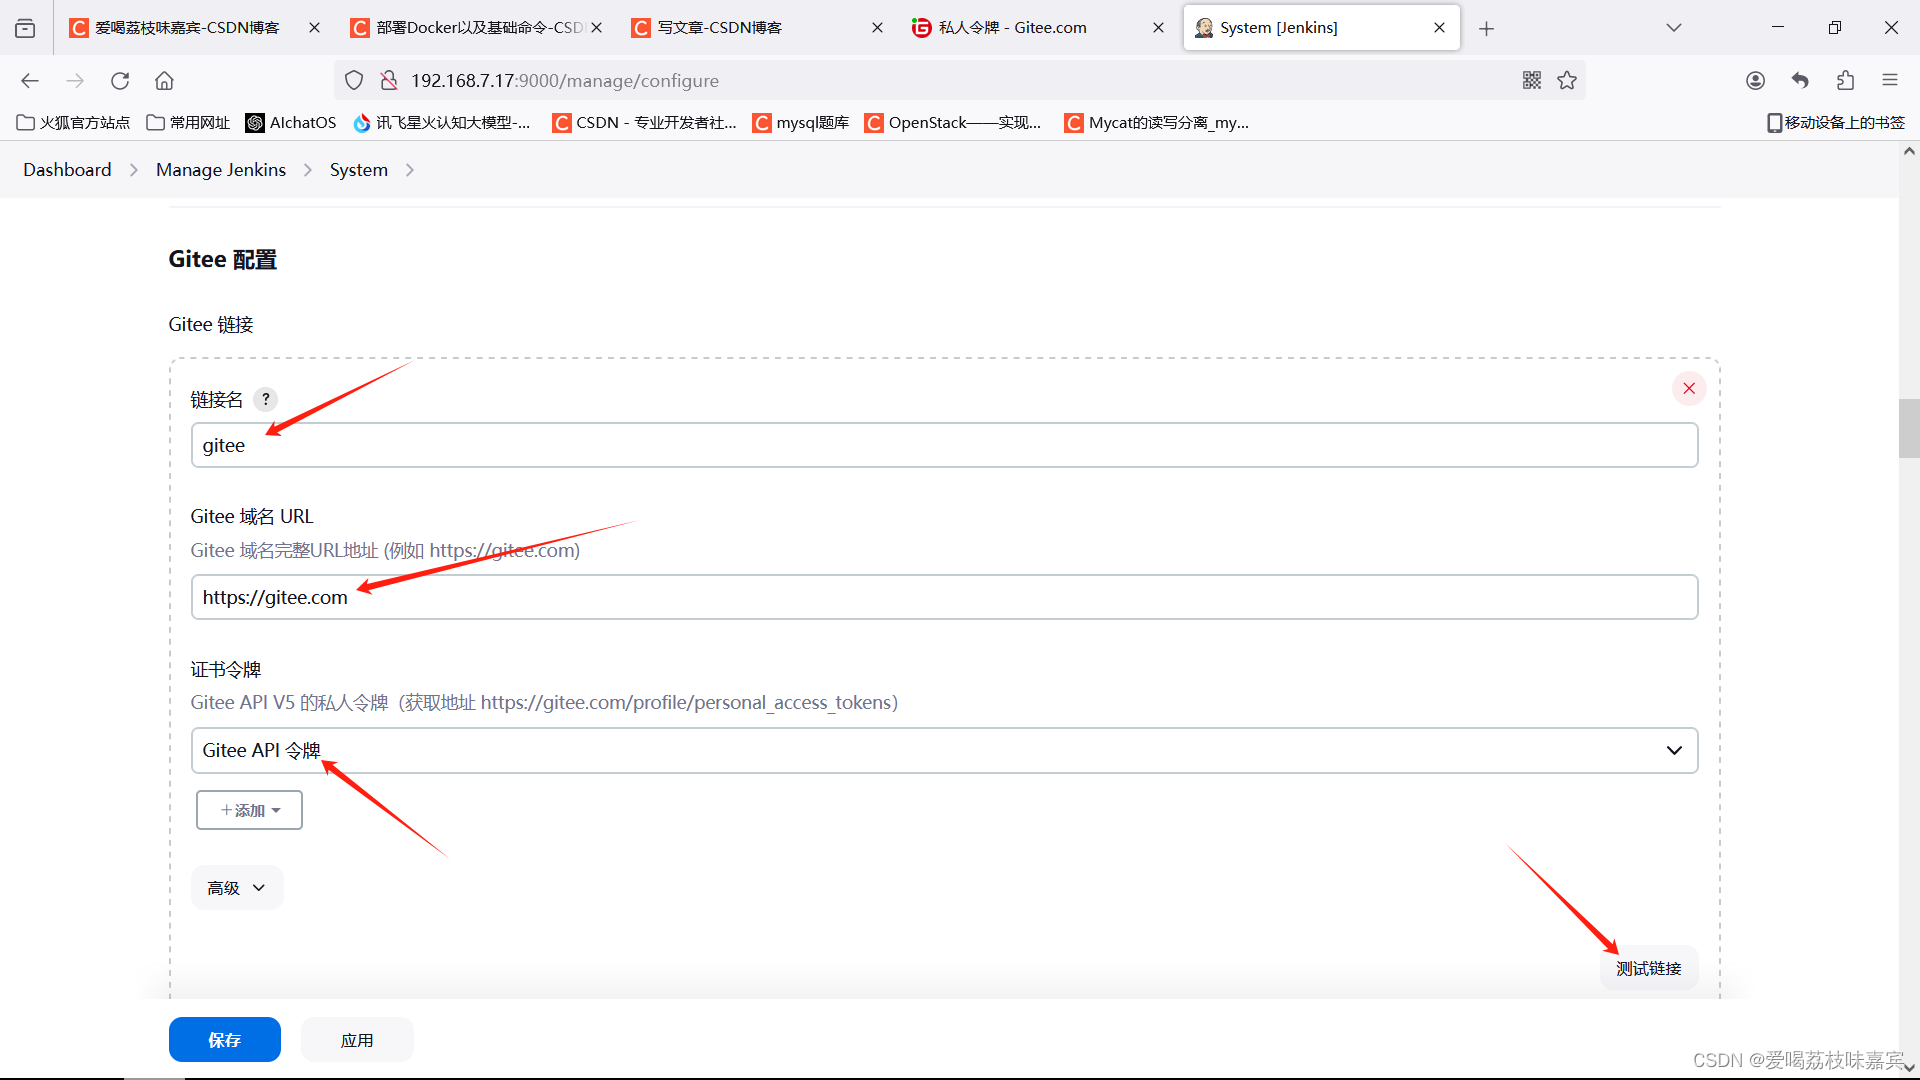Expand the chevron after Manage Jenkins breadcrumb

tap(308, 170)
